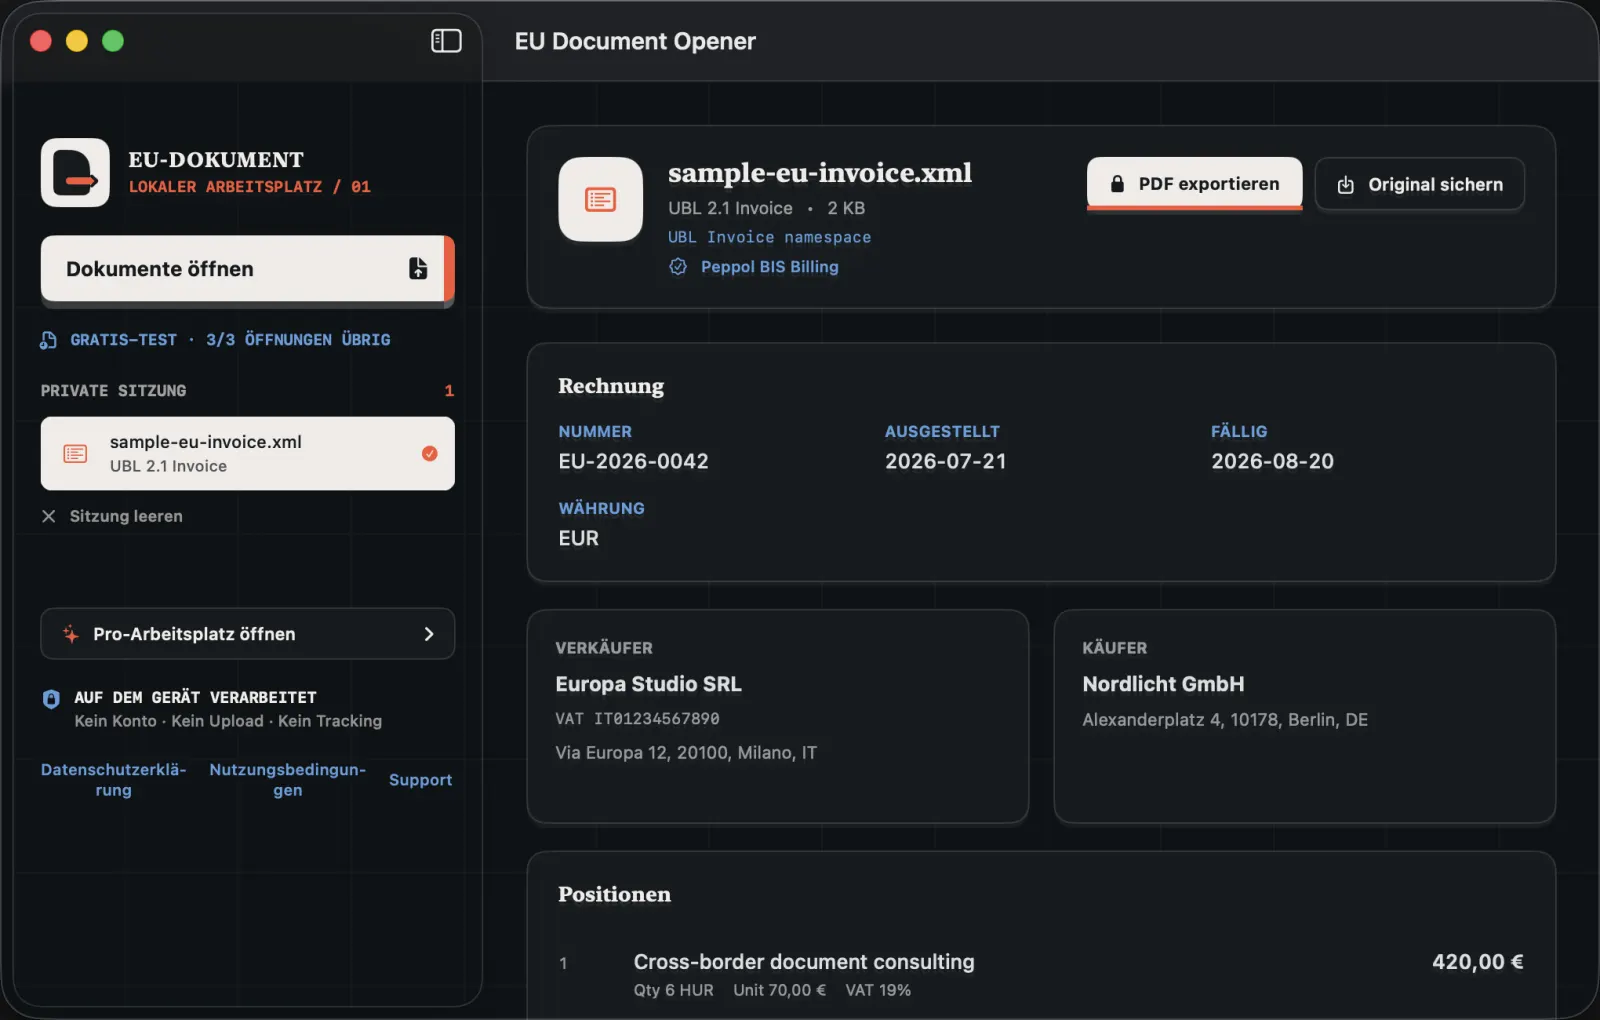
Task: Open the Support link
Action: 421,780
